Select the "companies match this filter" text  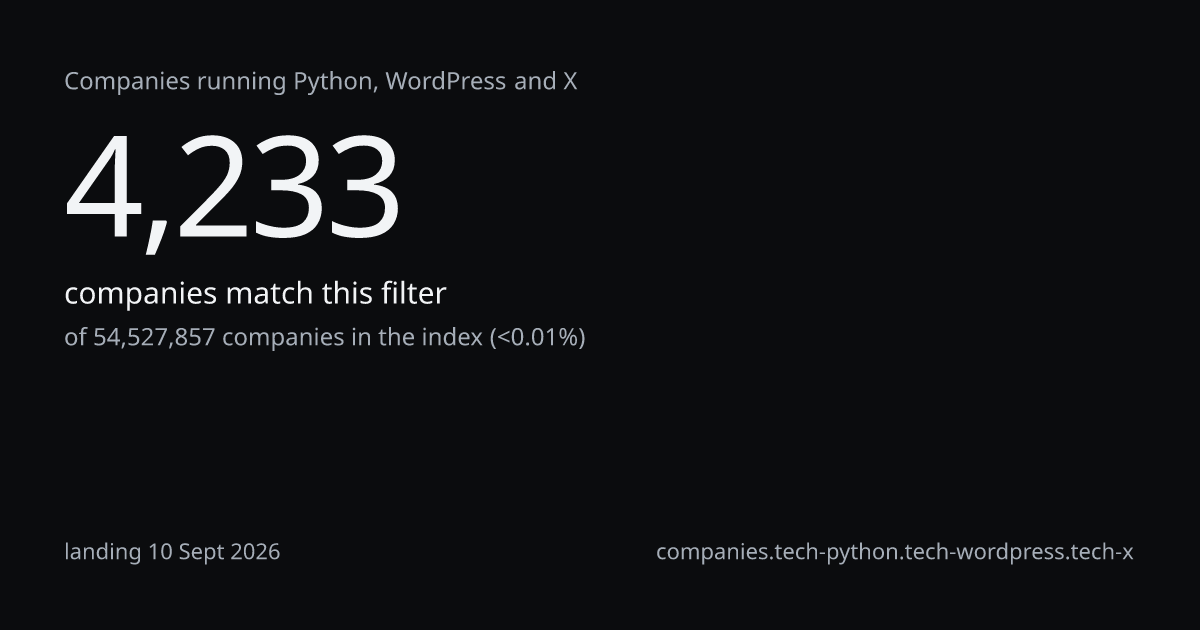pyautogui.click(x=255, y=294)
